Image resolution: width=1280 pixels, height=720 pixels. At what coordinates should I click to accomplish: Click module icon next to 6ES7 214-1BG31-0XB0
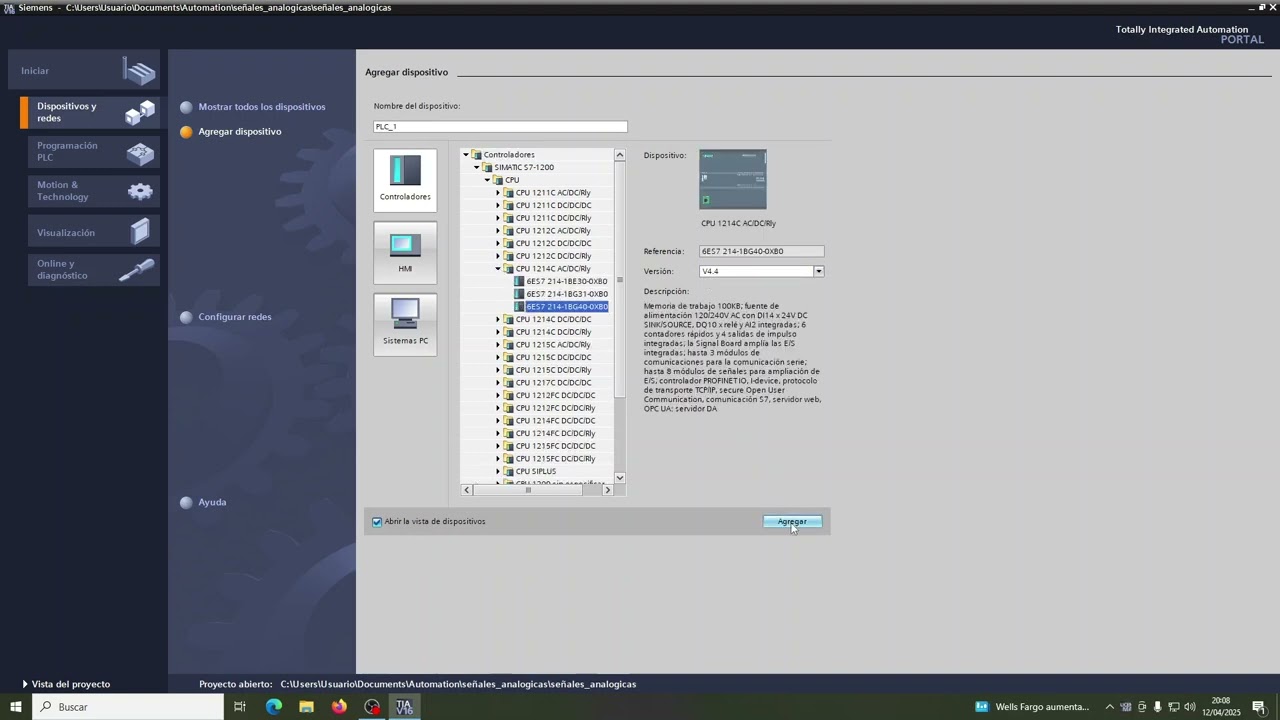519,294
